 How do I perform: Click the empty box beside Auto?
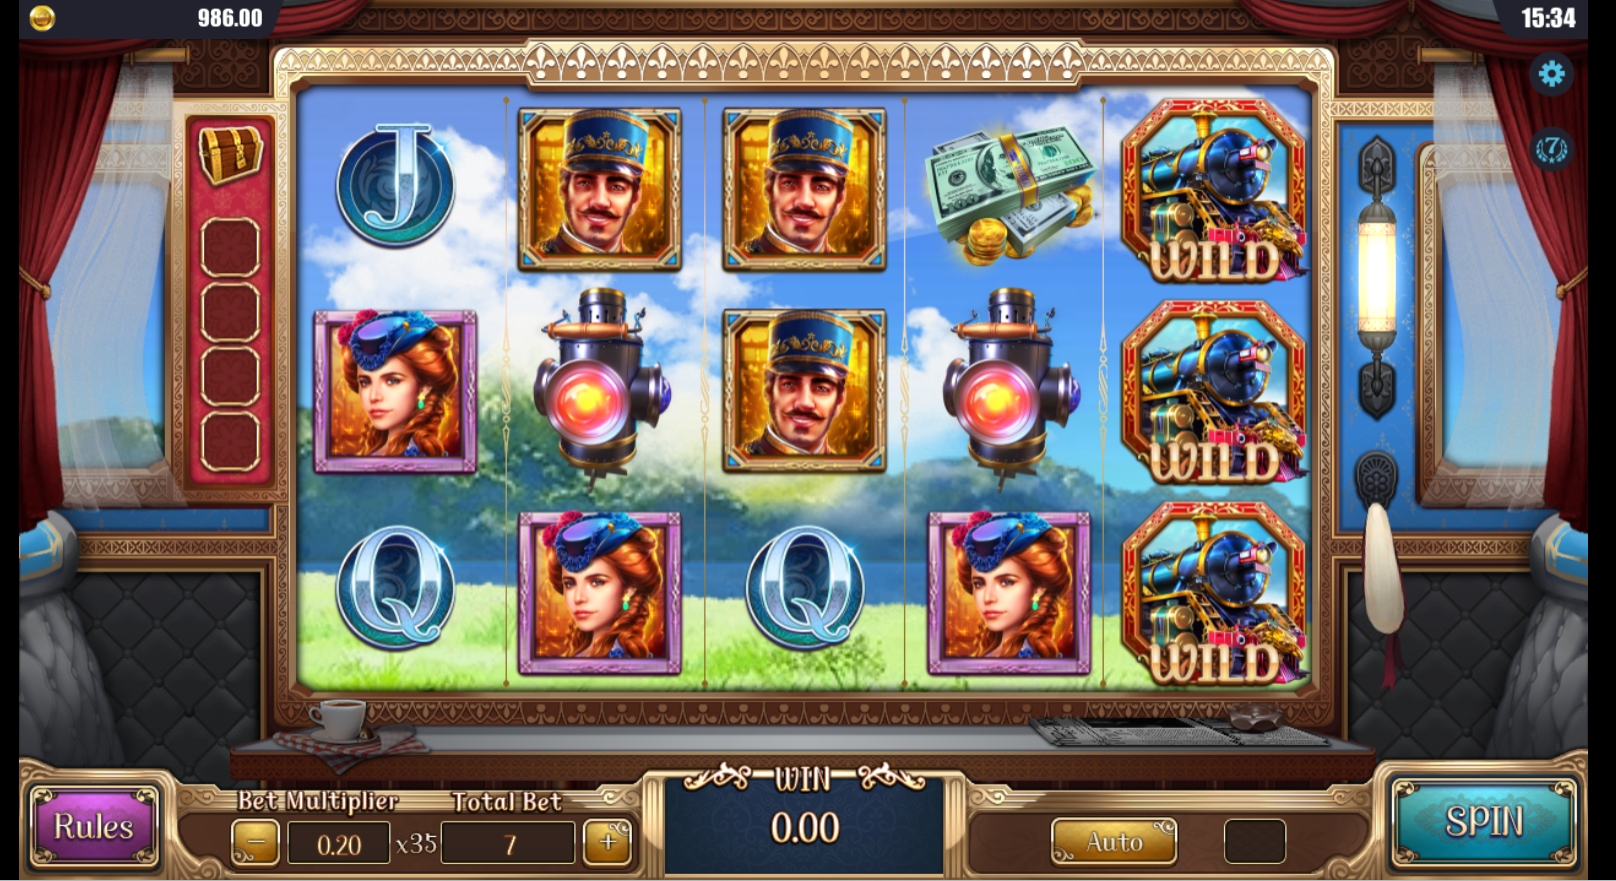click(1254, 842)
